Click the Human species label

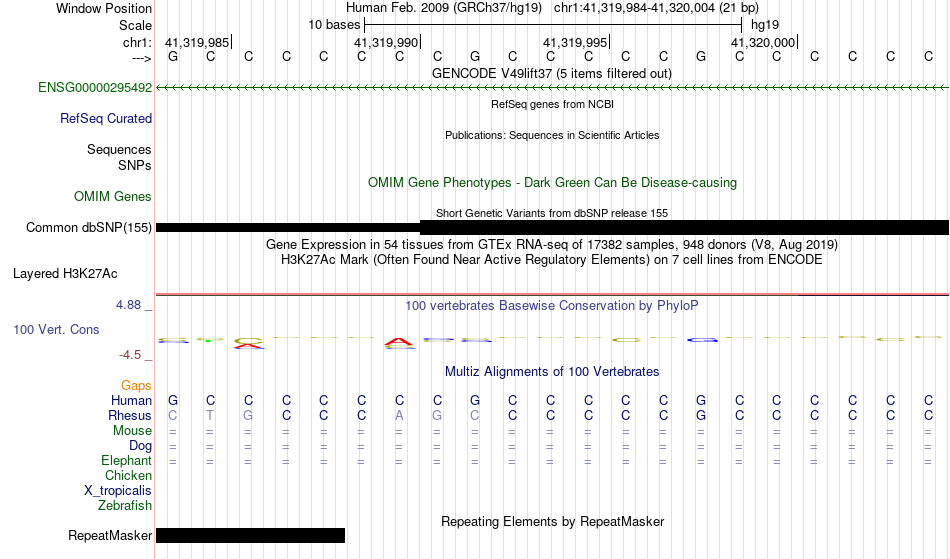point(131,401)
